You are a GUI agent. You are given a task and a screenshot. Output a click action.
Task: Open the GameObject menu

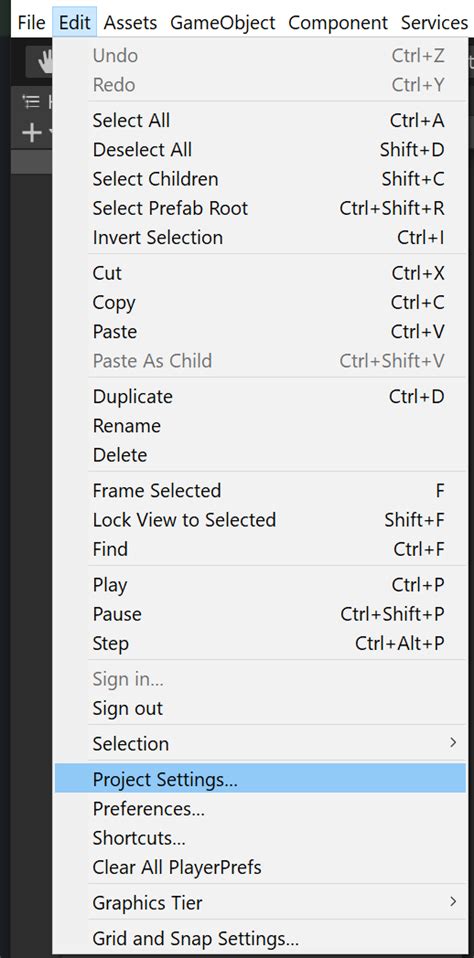pyautogui.click(x=223, y=23)
